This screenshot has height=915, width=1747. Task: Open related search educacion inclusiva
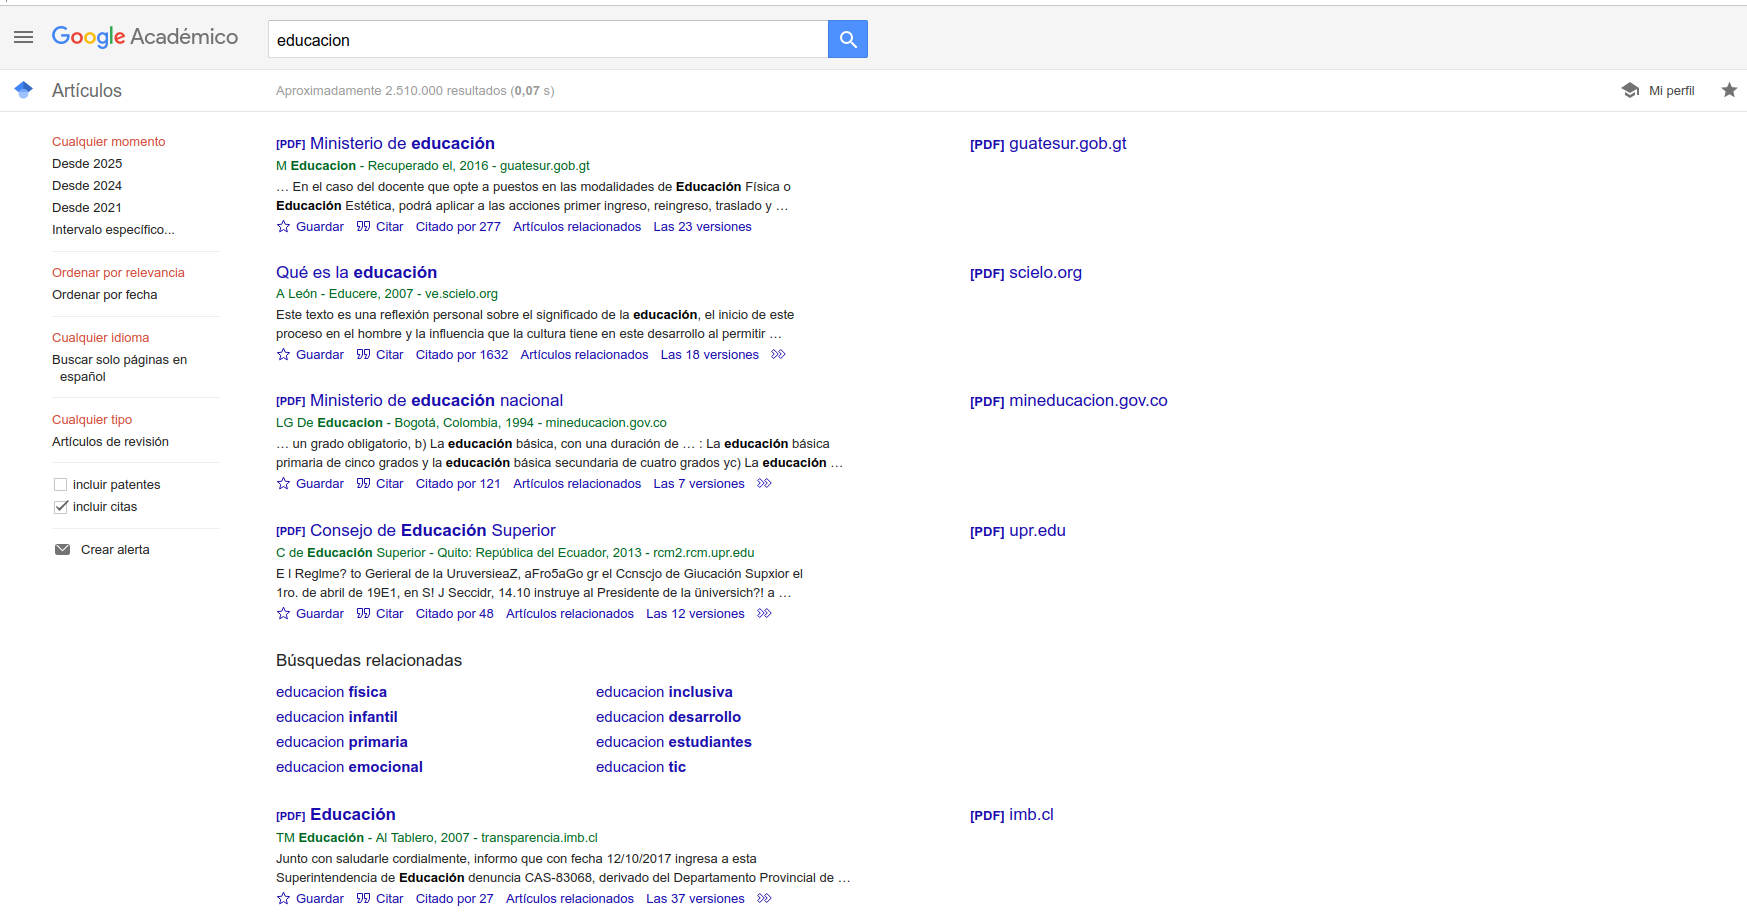664,692
